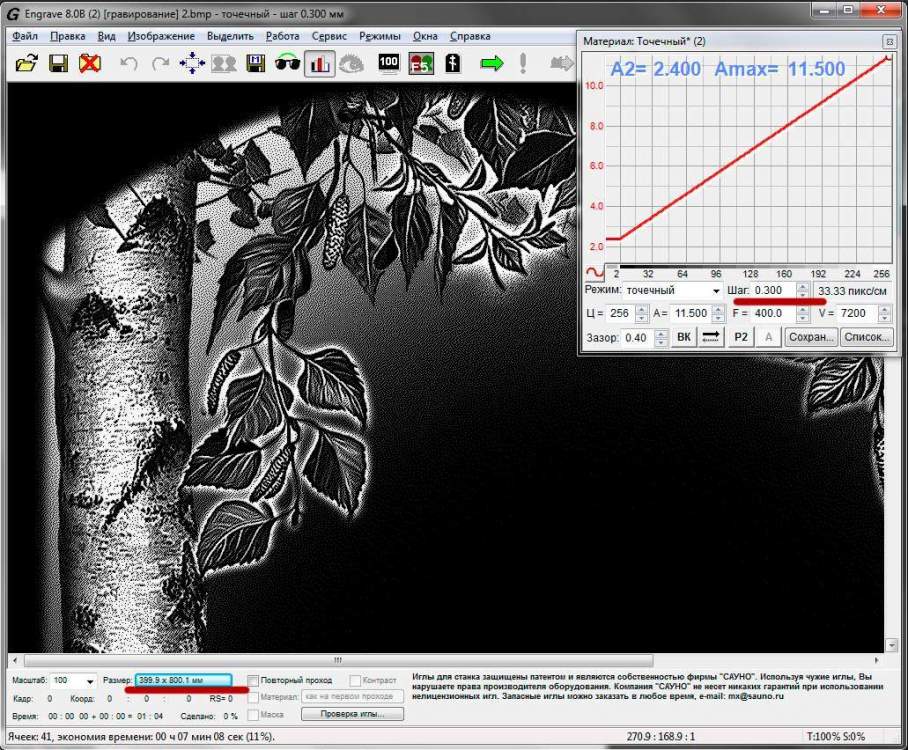Click the histogram bar chart icon
The image size is (908, 750).
(320, 63)
